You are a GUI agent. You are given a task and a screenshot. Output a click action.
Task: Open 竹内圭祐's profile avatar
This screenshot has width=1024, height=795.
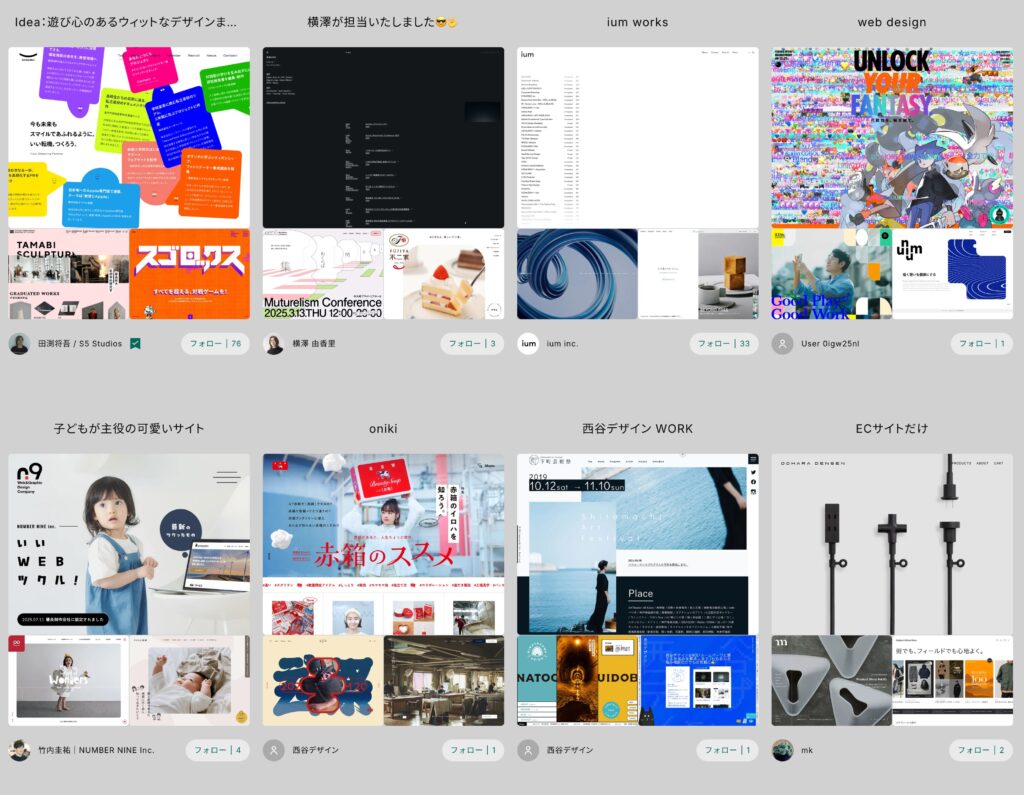(19, 750)
